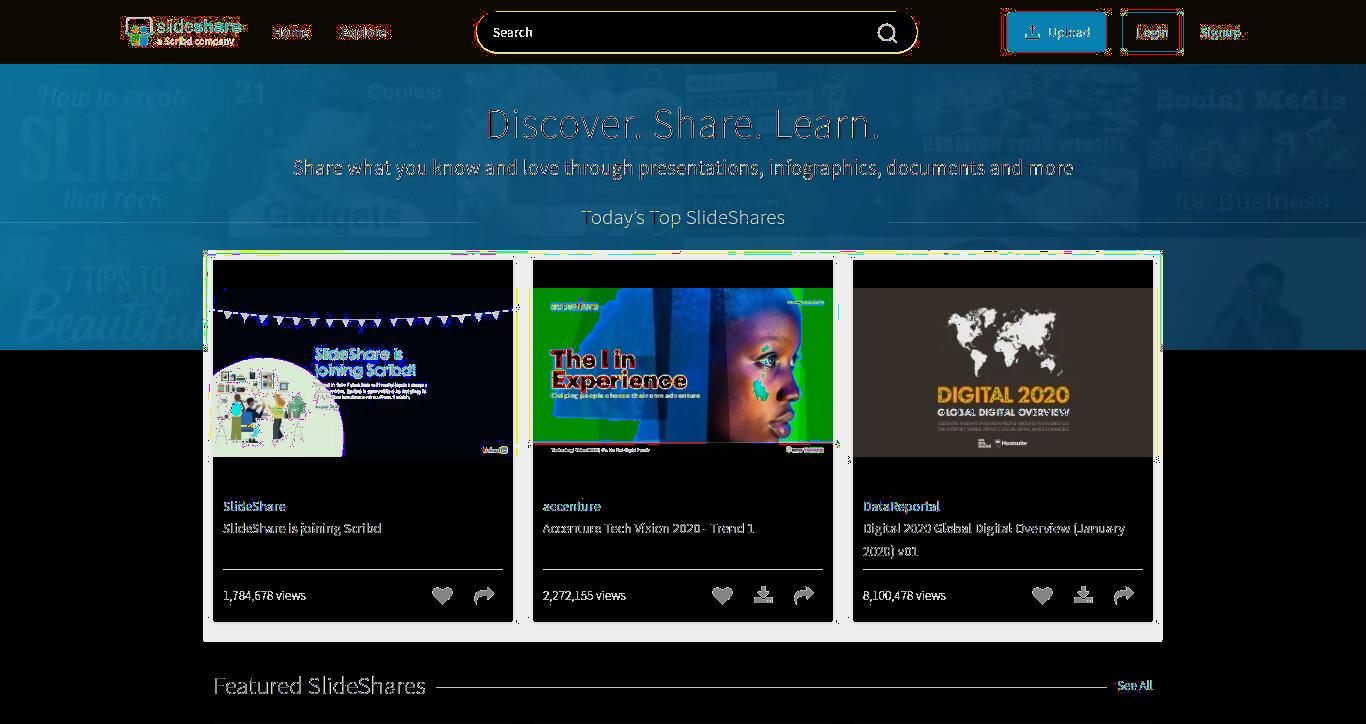Like the Accenture Tech Vision 2020 card

coord(722,595)
